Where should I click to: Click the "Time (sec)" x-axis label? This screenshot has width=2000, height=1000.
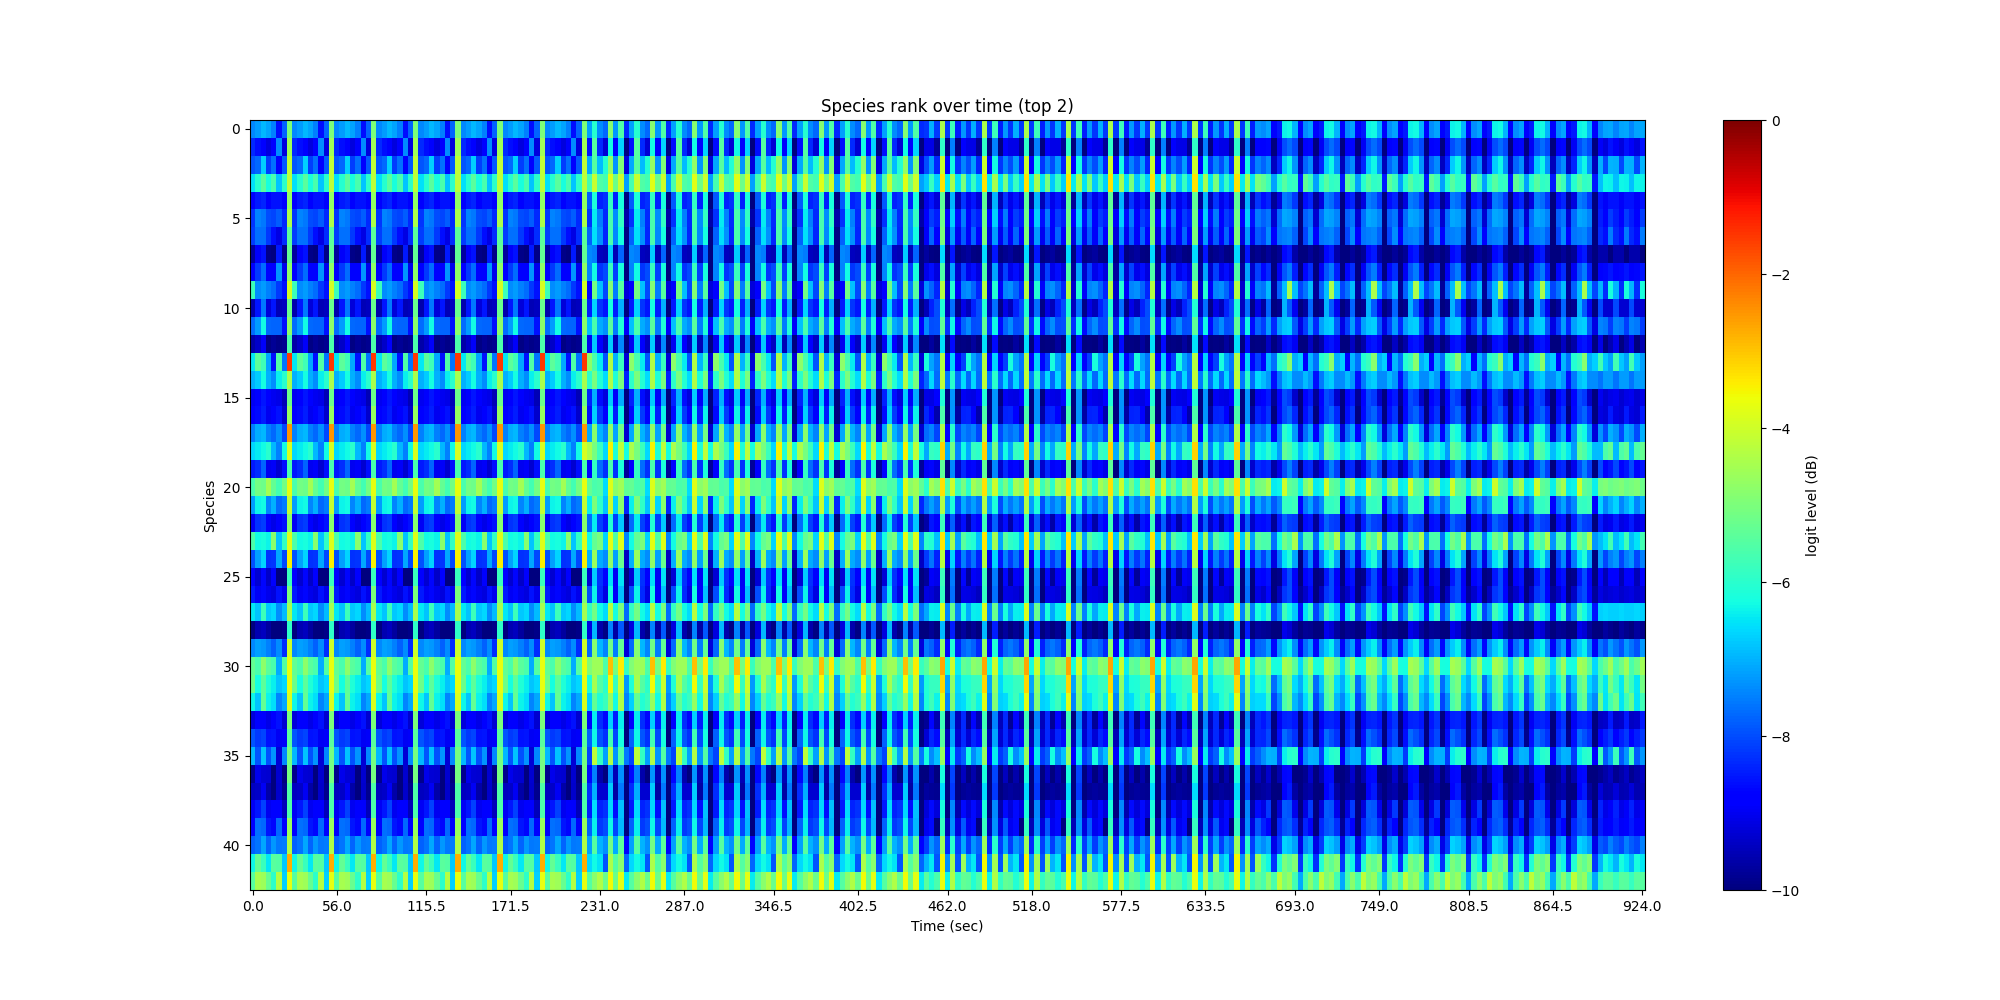(x=946, y=926)
